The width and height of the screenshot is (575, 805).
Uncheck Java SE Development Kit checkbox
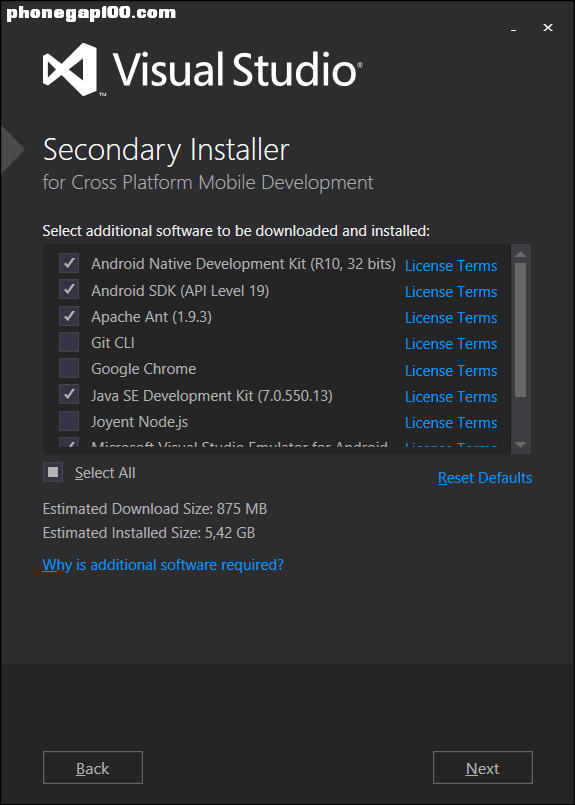(x=69, y=395)
